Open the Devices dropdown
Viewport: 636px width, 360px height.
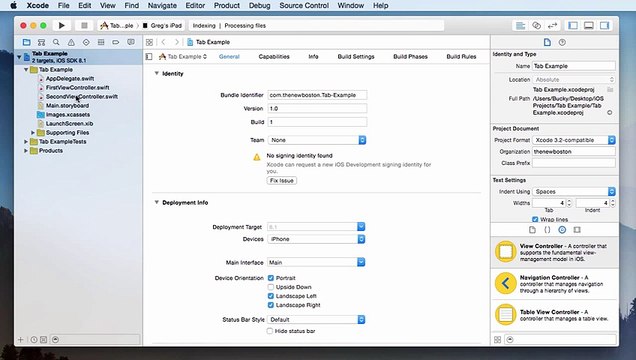click(x=316, y=239)
